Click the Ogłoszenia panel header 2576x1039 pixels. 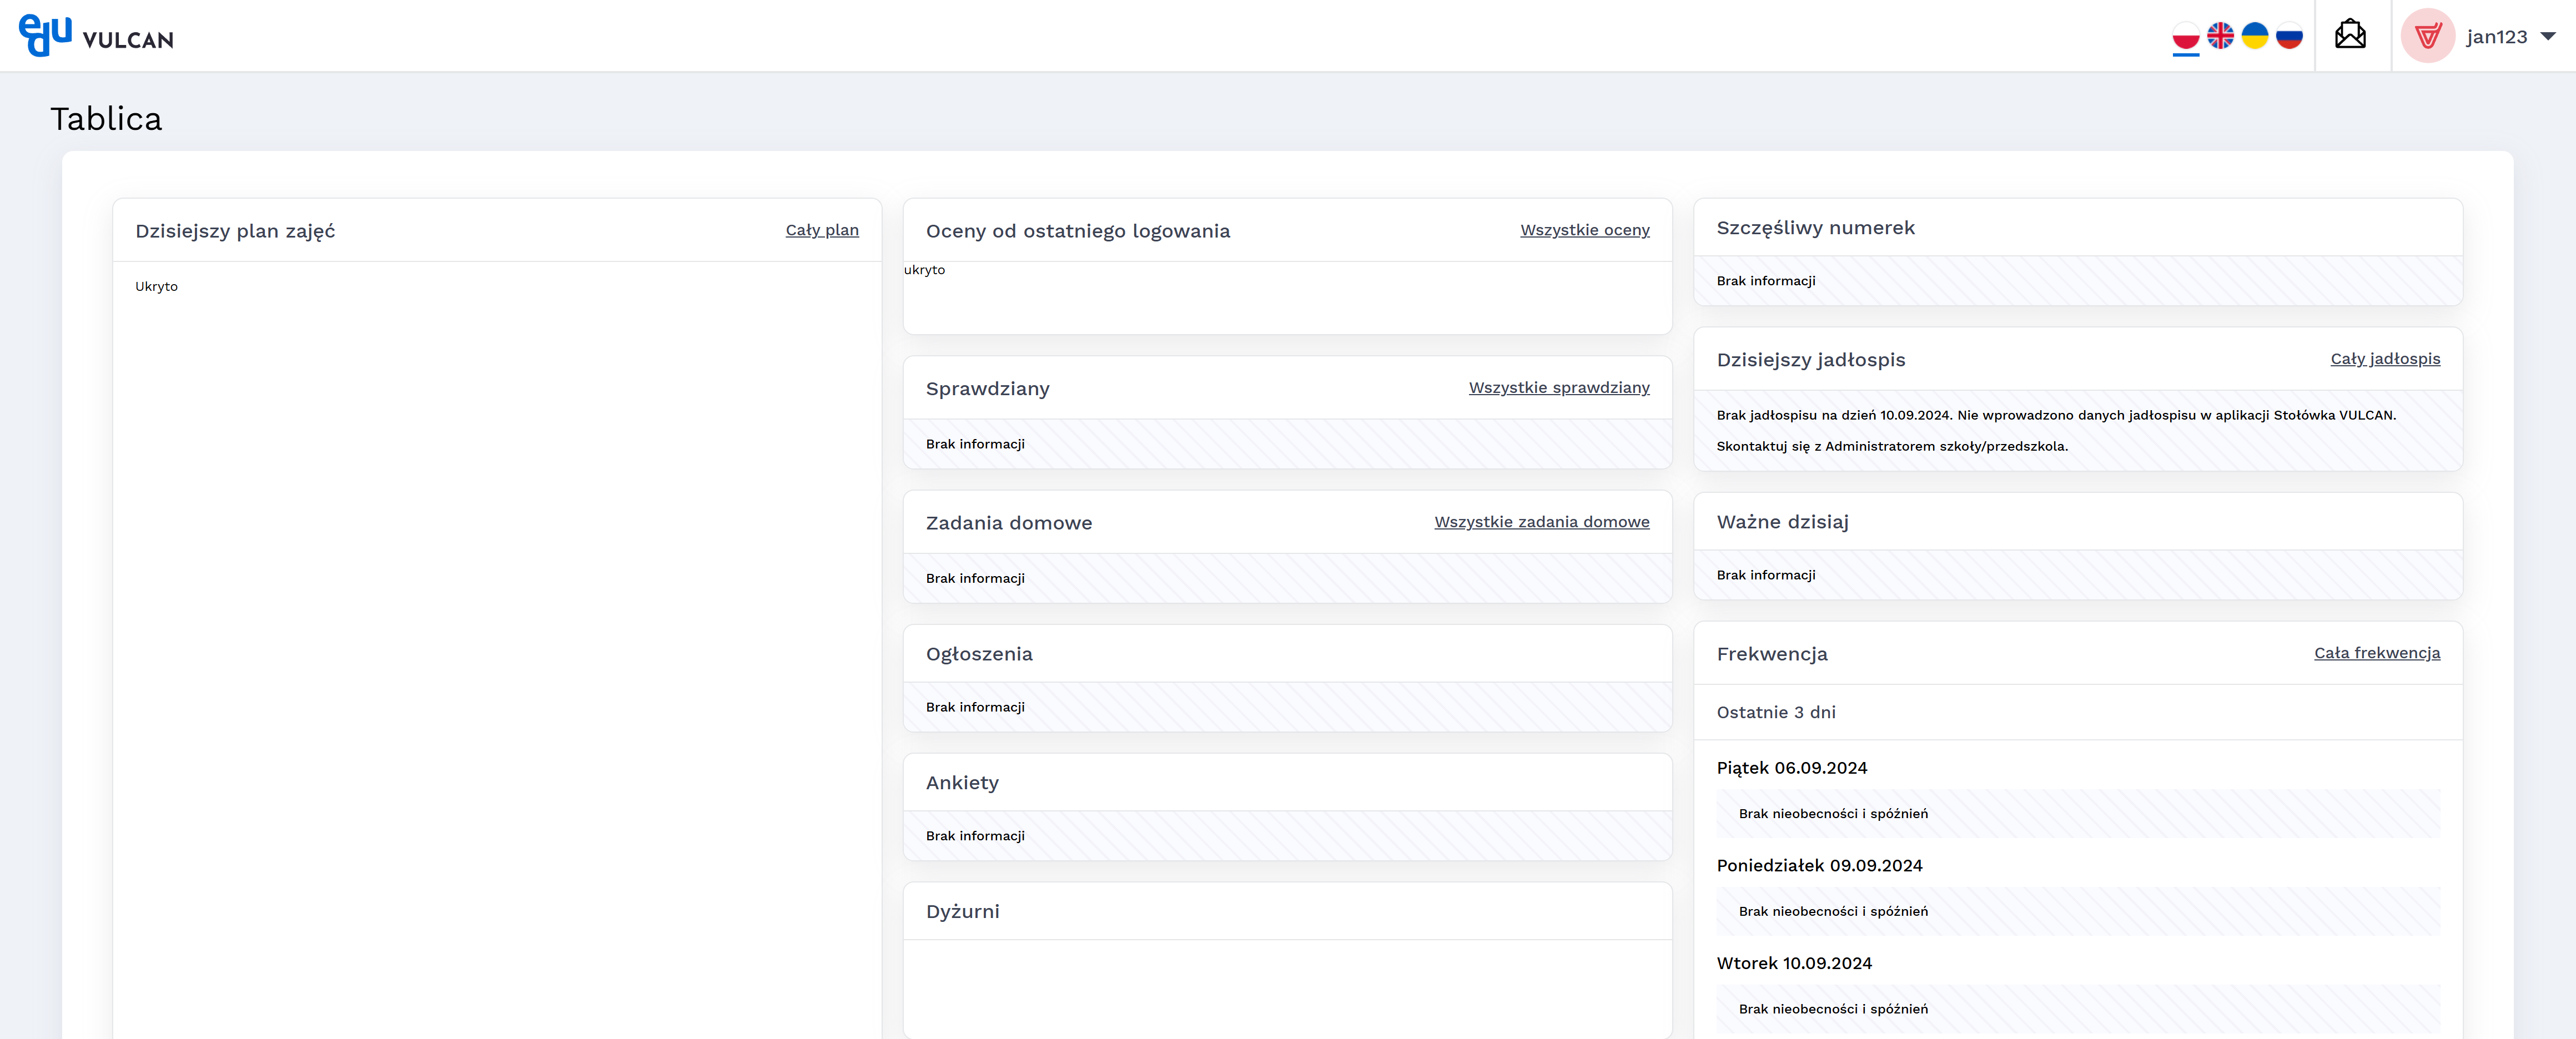979,654
